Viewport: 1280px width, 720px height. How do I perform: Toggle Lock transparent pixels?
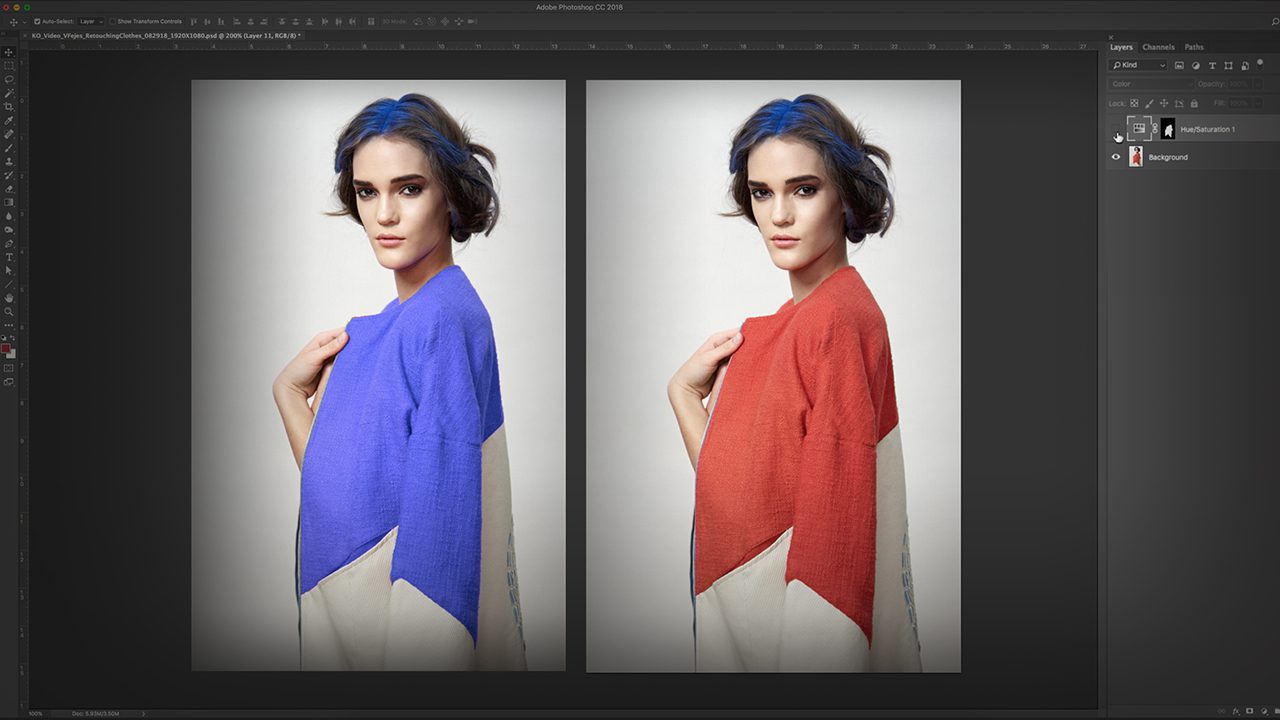pos(1134,103)
